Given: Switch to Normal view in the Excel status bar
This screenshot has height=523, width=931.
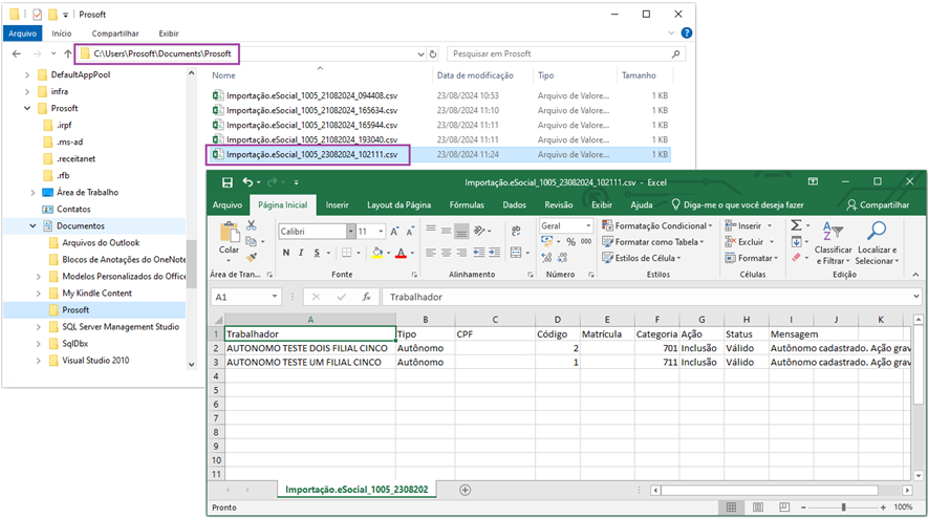Looking at the screenshot, I should (732, 508).
